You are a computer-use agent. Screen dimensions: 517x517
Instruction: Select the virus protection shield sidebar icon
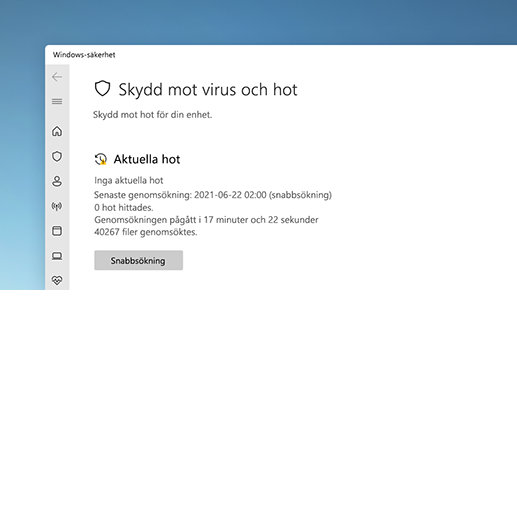(x=57, y=156)
